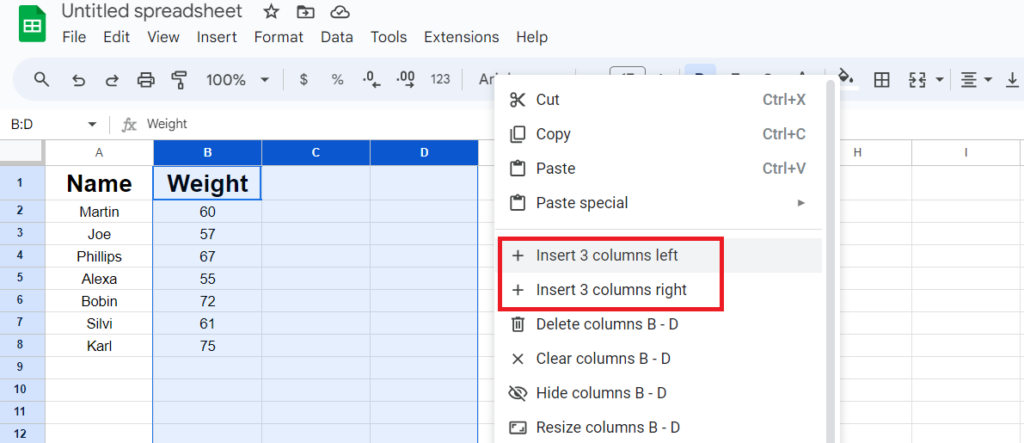The image size is (1024, 443).
Task: Choose Hide columns B - D
Action: (x=660, y=393)
